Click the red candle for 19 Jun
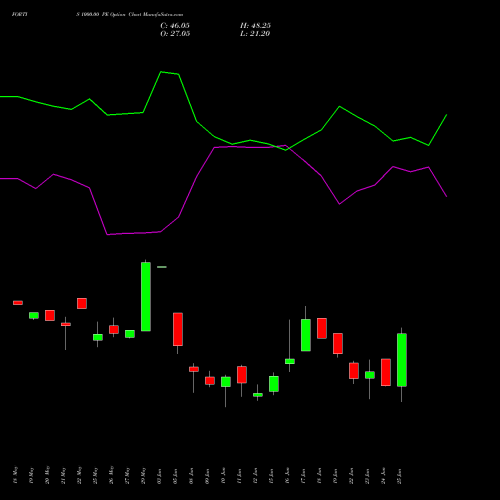500x500 pixels. (338, 343)
